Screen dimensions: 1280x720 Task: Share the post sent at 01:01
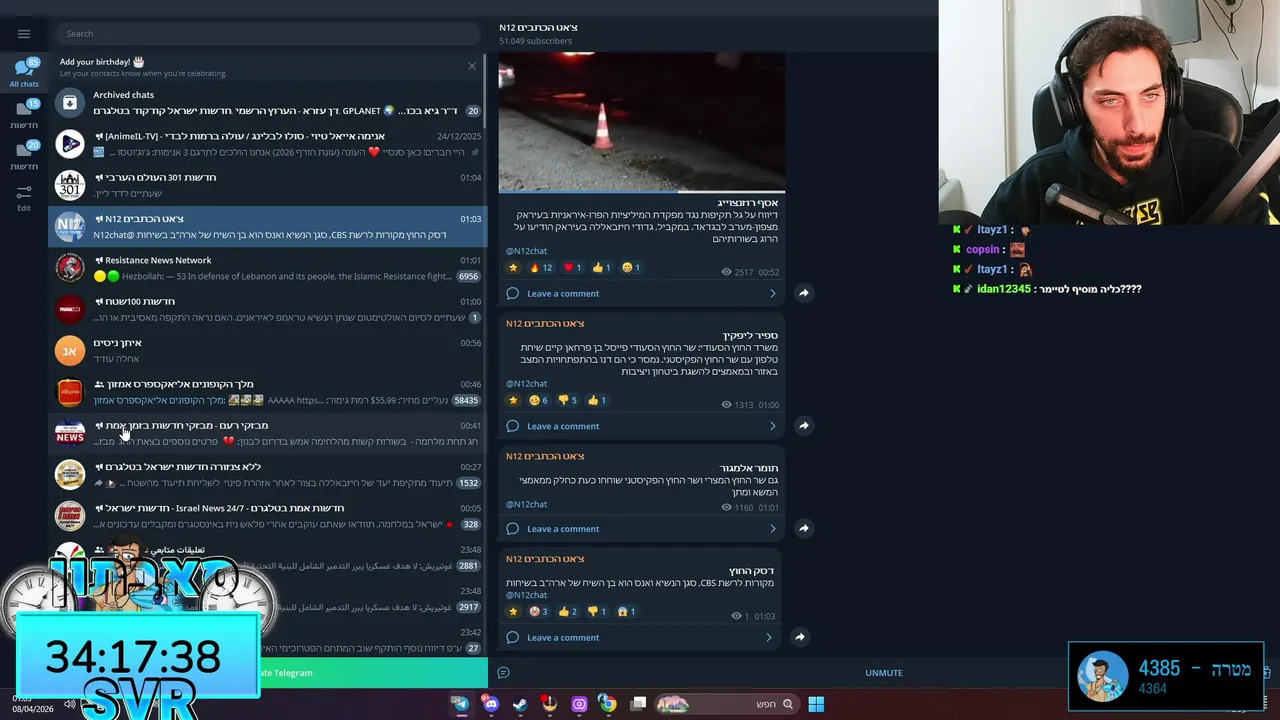tap(803, 528)
